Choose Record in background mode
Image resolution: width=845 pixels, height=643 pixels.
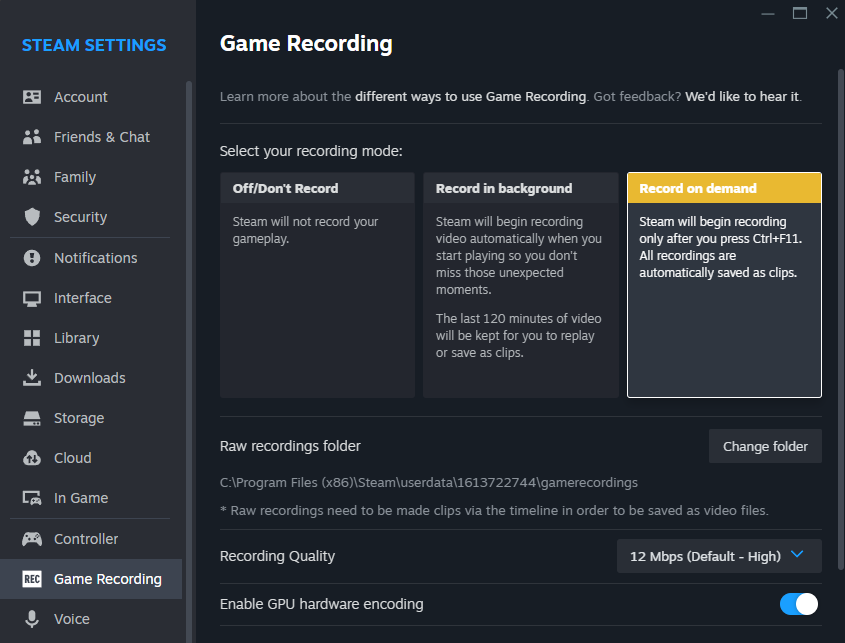[x=520, y=285]
